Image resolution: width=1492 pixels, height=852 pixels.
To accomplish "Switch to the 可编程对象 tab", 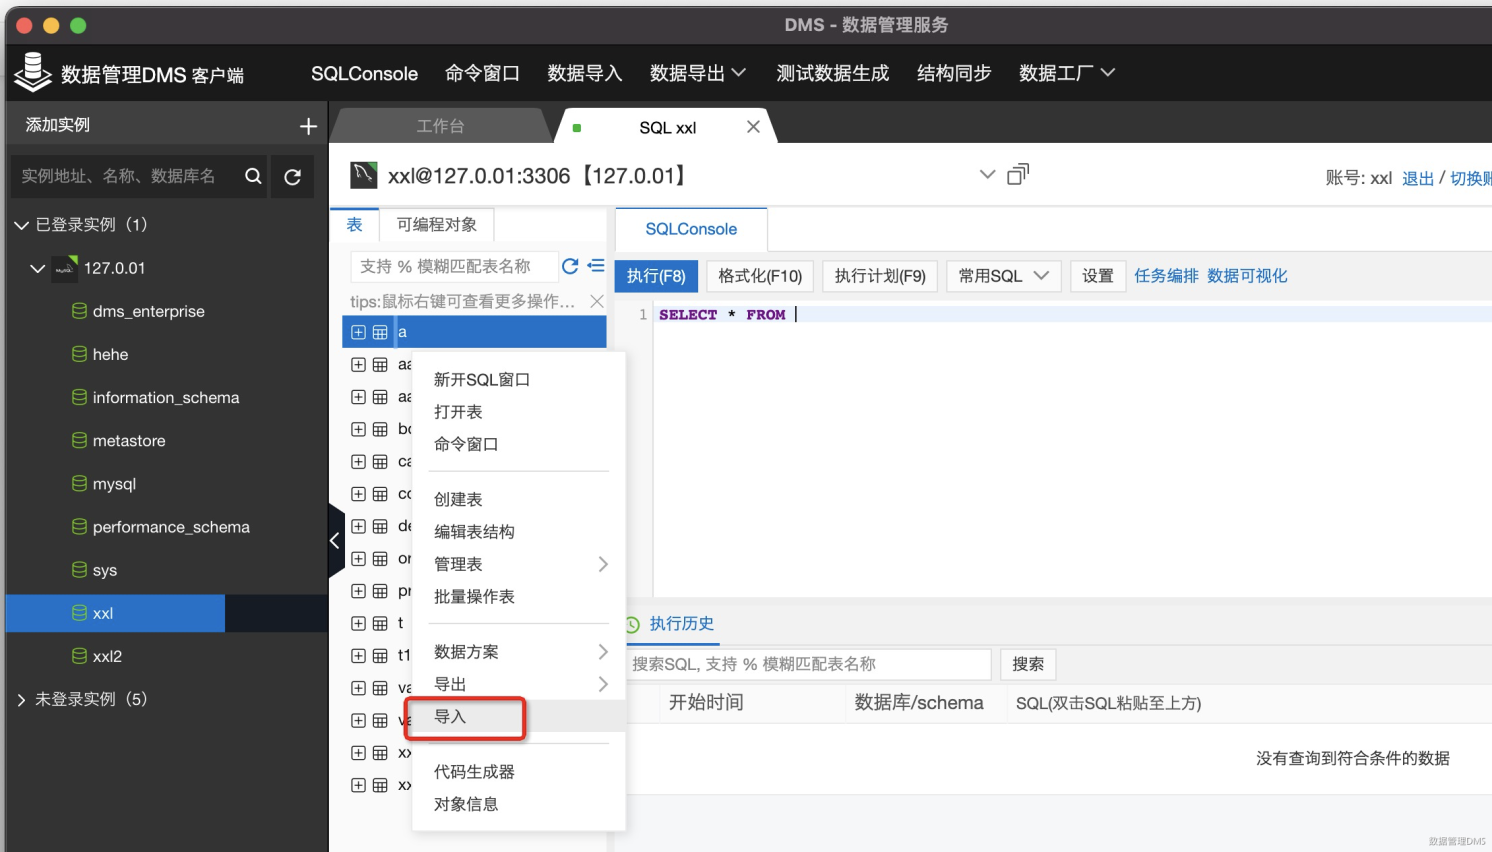I will (x=437, y=225).
